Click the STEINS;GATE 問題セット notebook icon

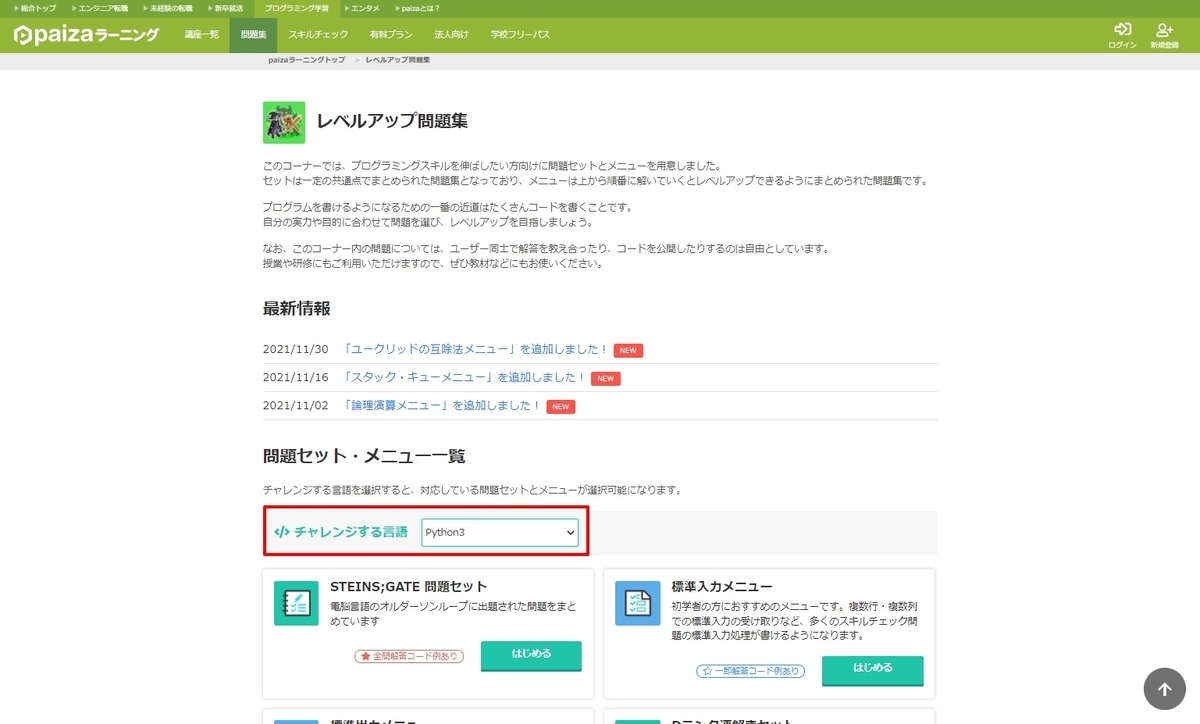point(295,605)
